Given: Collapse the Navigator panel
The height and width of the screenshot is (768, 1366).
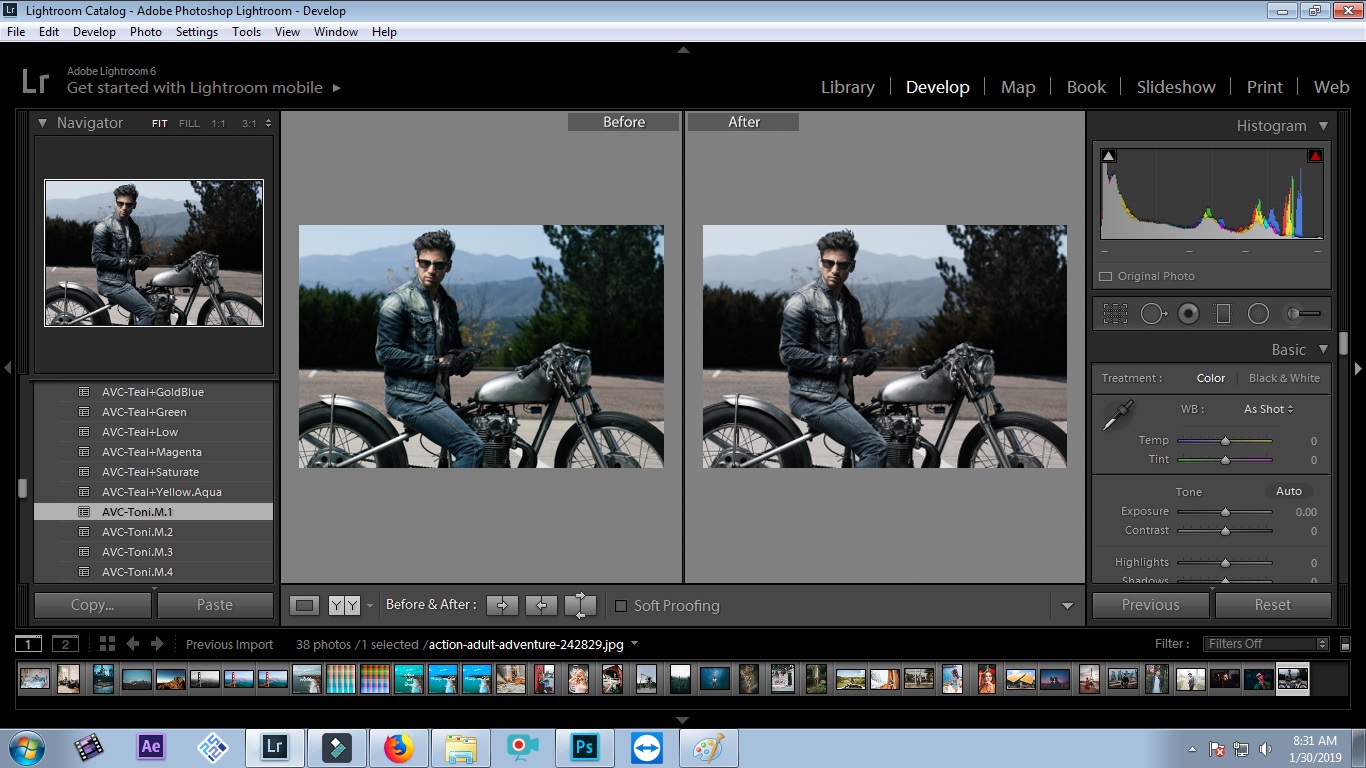Looking at the screenshot, I should pyautogui.click(x=43, y=123).
